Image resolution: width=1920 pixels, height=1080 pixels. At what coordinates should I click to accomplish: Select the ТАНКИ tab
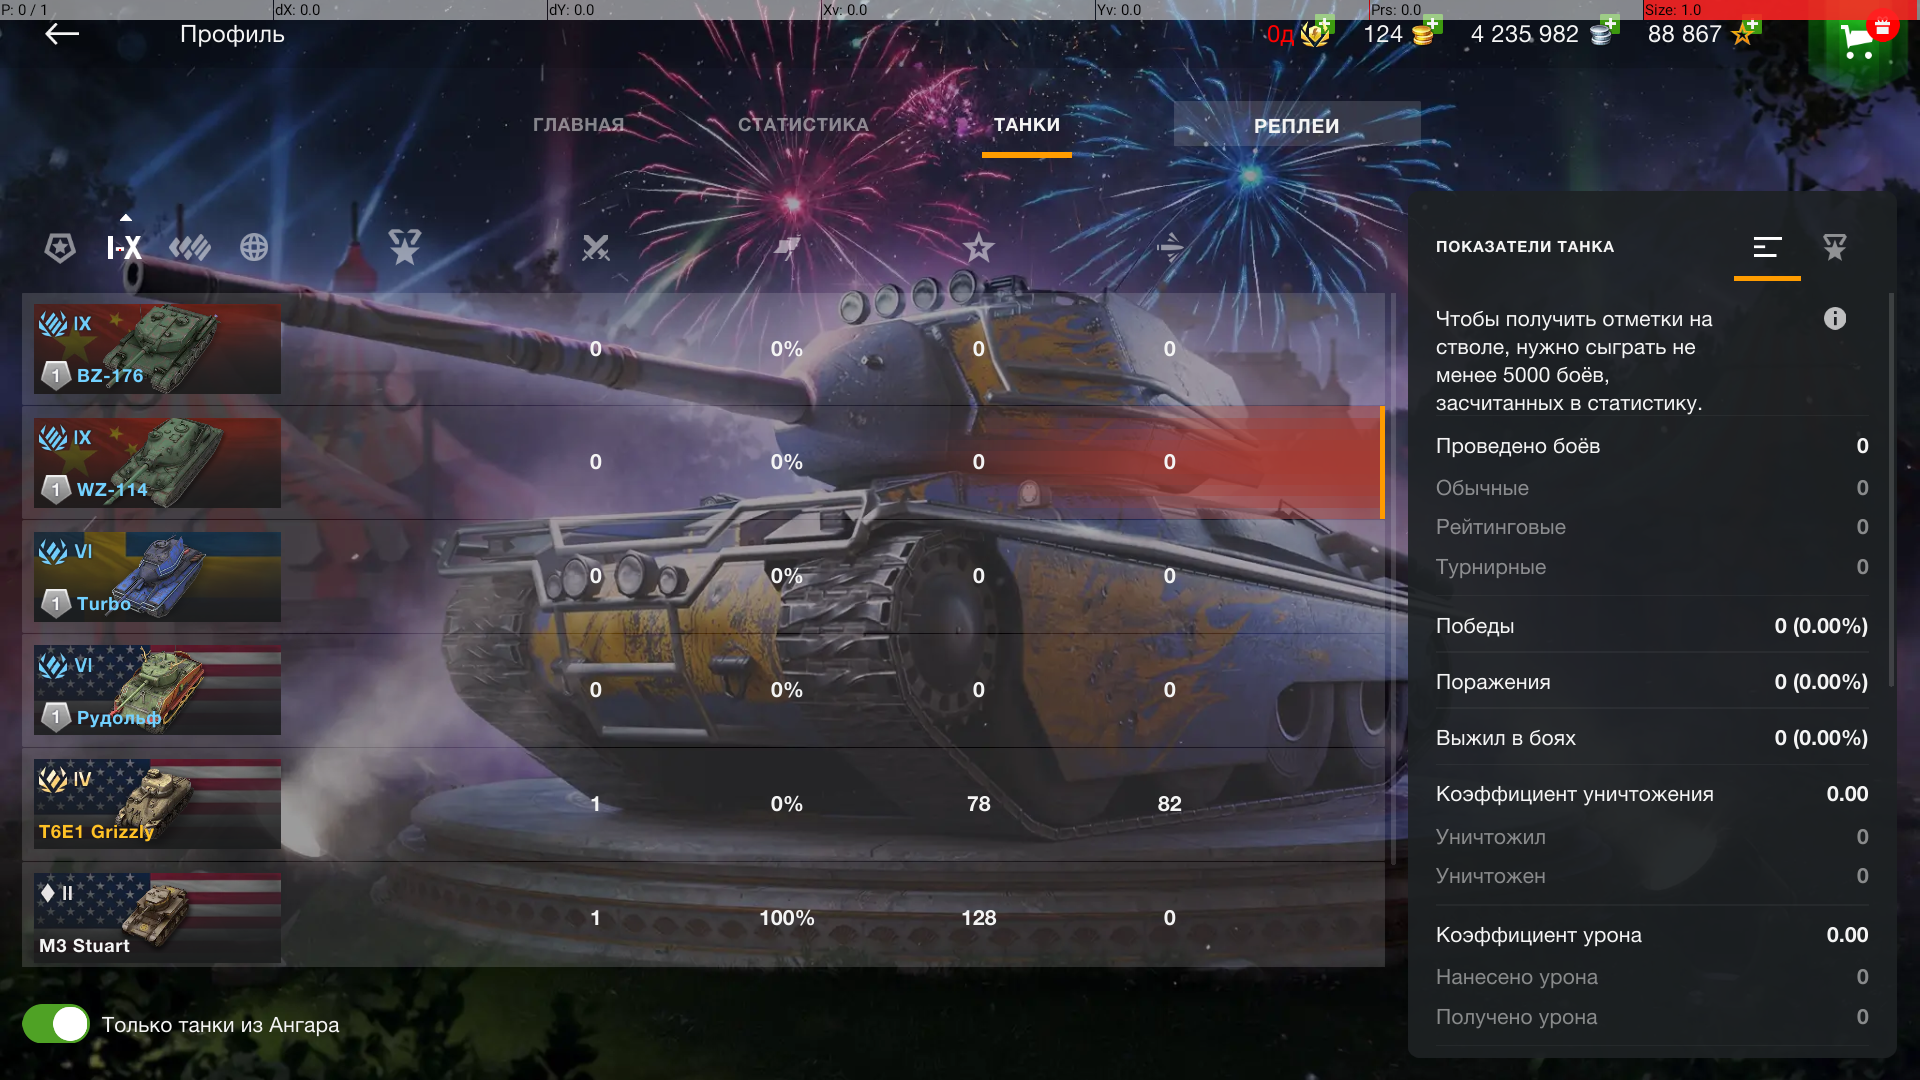tap(1027, 125)
